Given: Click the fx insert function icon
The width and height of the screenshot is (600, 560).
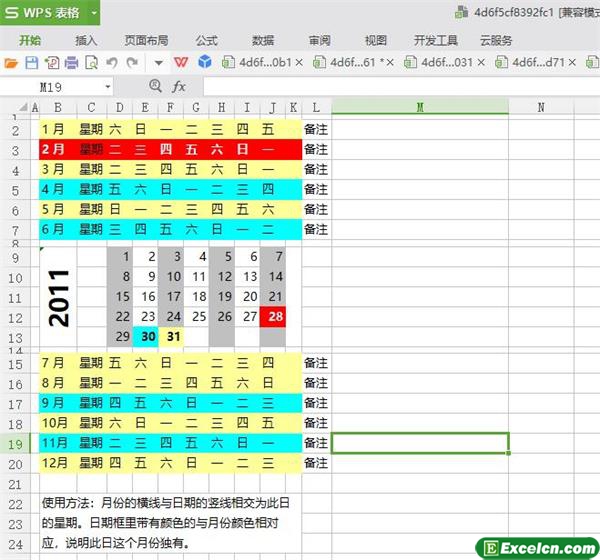Looking at the screenshot, I should (179, 87).
